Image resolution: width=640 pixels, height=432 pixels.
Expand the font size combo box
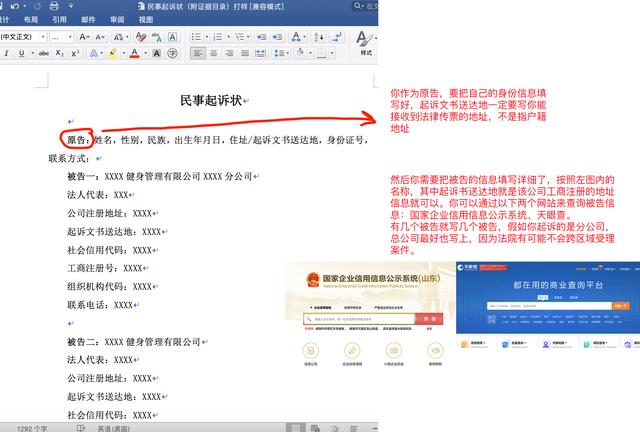coord(70,37)
